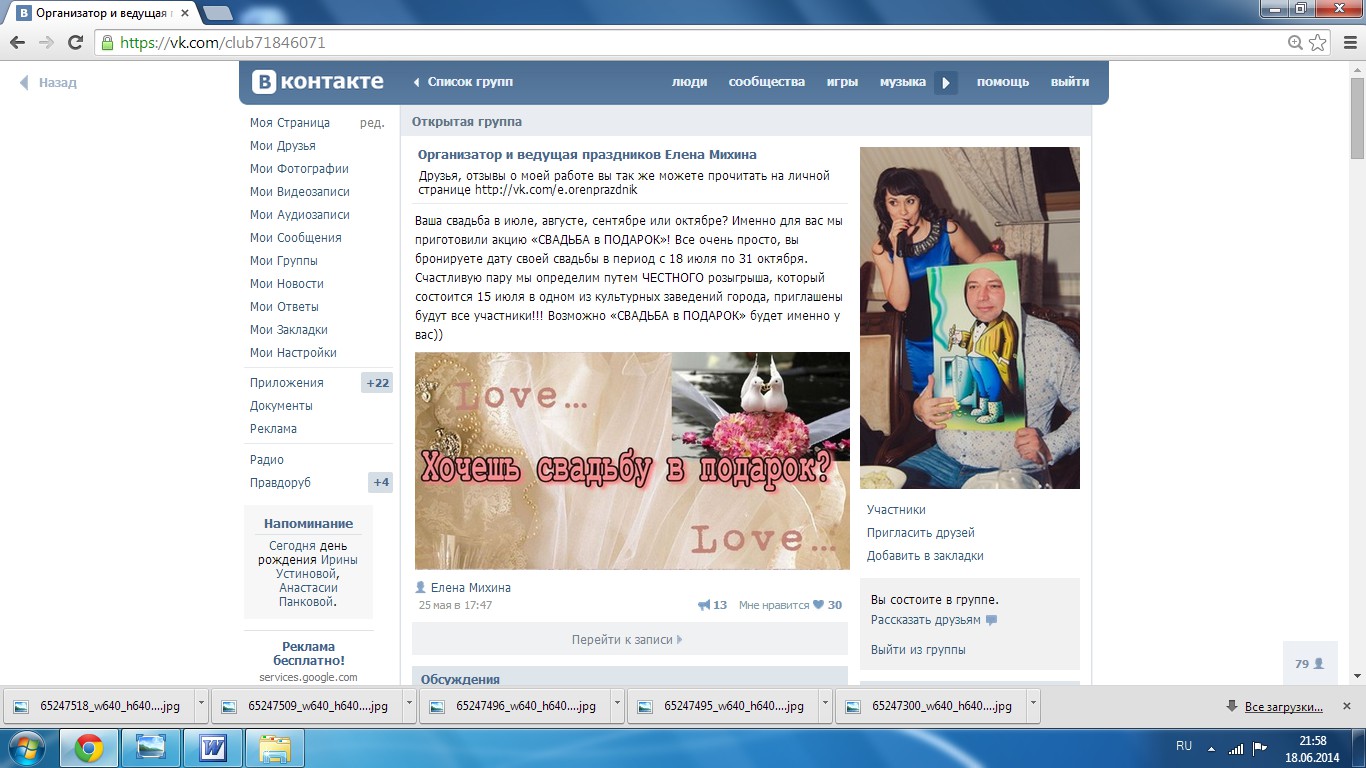Screen dimensions: 1366x768
Task: Open dropdown for 65247518 download
Action: click(x=201, y=705)
